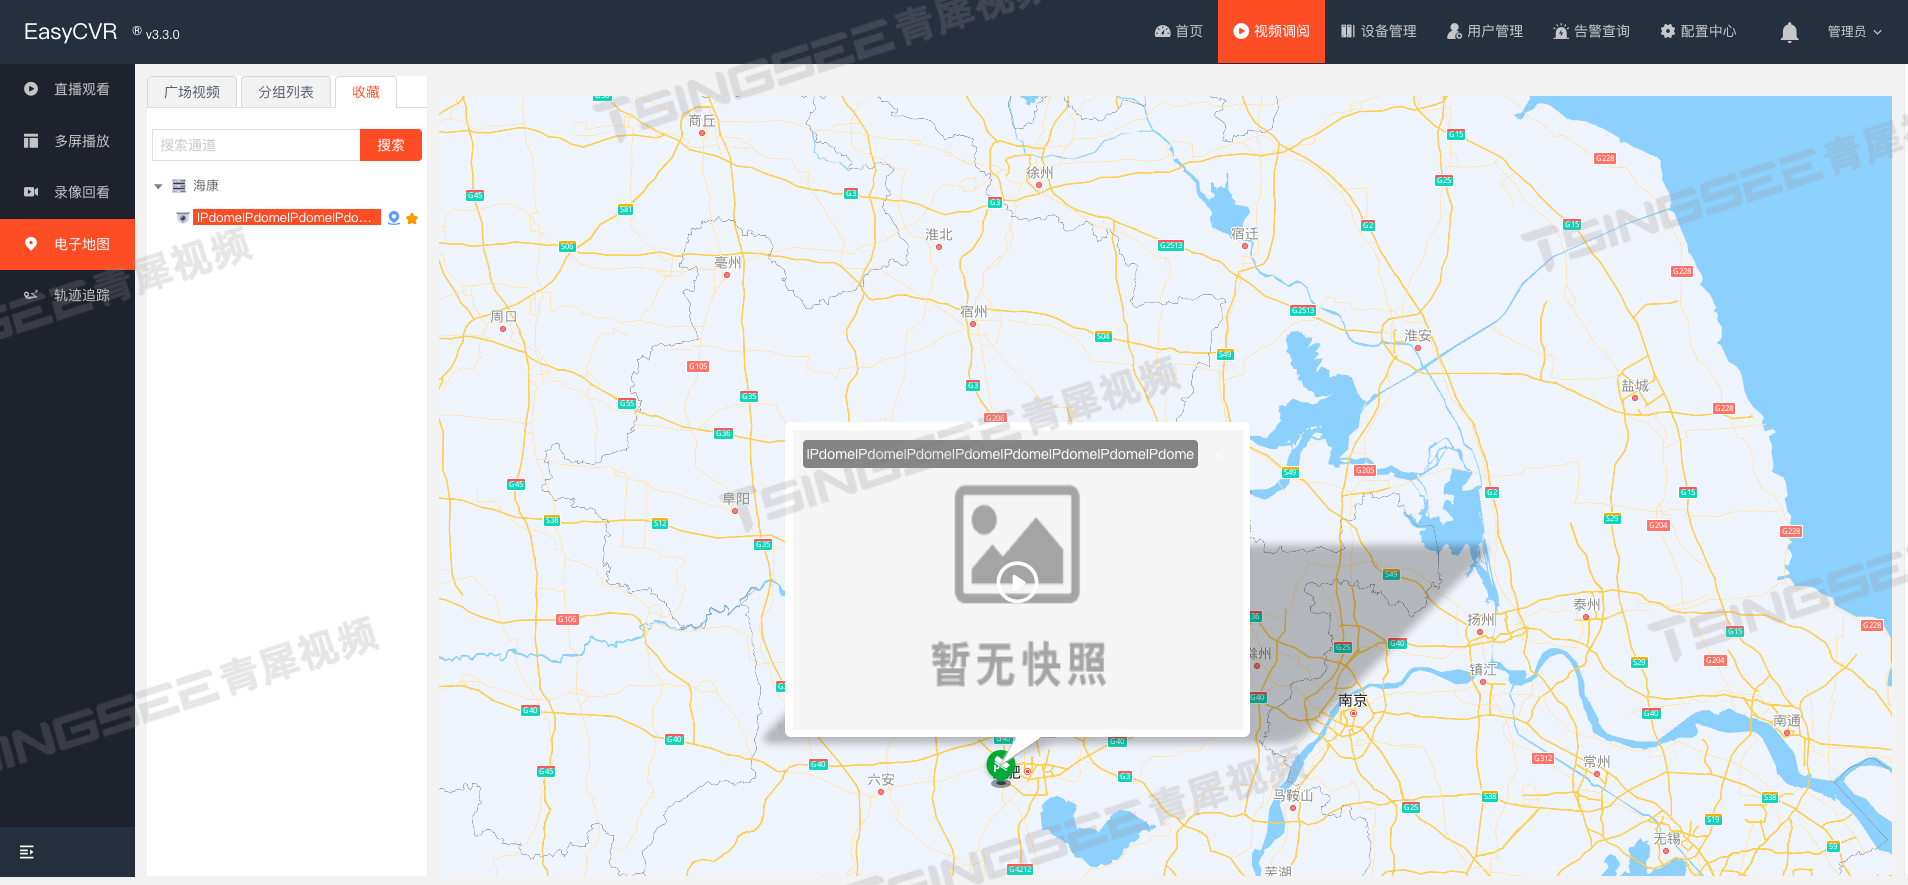The width and height of the screenshot is (1908, 885).
Task: Play the camera stream in popup
Action: [x=1017, y=582]
